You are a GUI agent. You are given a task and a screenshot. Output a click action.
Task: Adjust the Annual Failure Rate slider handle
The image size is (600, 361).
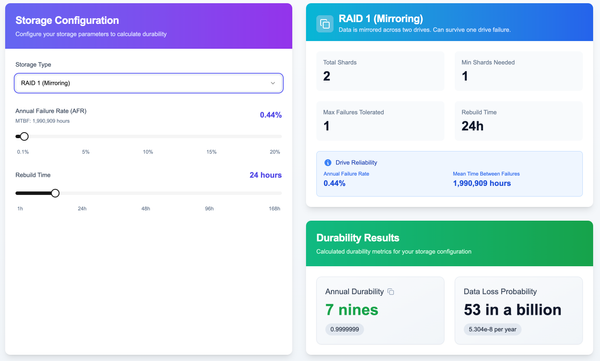[x=24, y=136]
